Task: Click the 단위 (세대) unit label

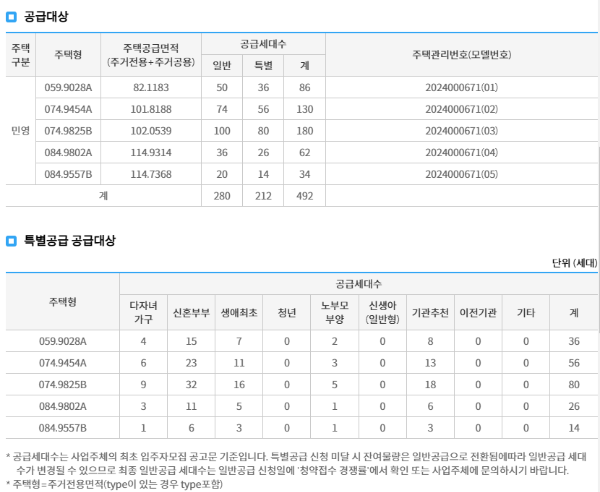Action: [x=574, y=263]
